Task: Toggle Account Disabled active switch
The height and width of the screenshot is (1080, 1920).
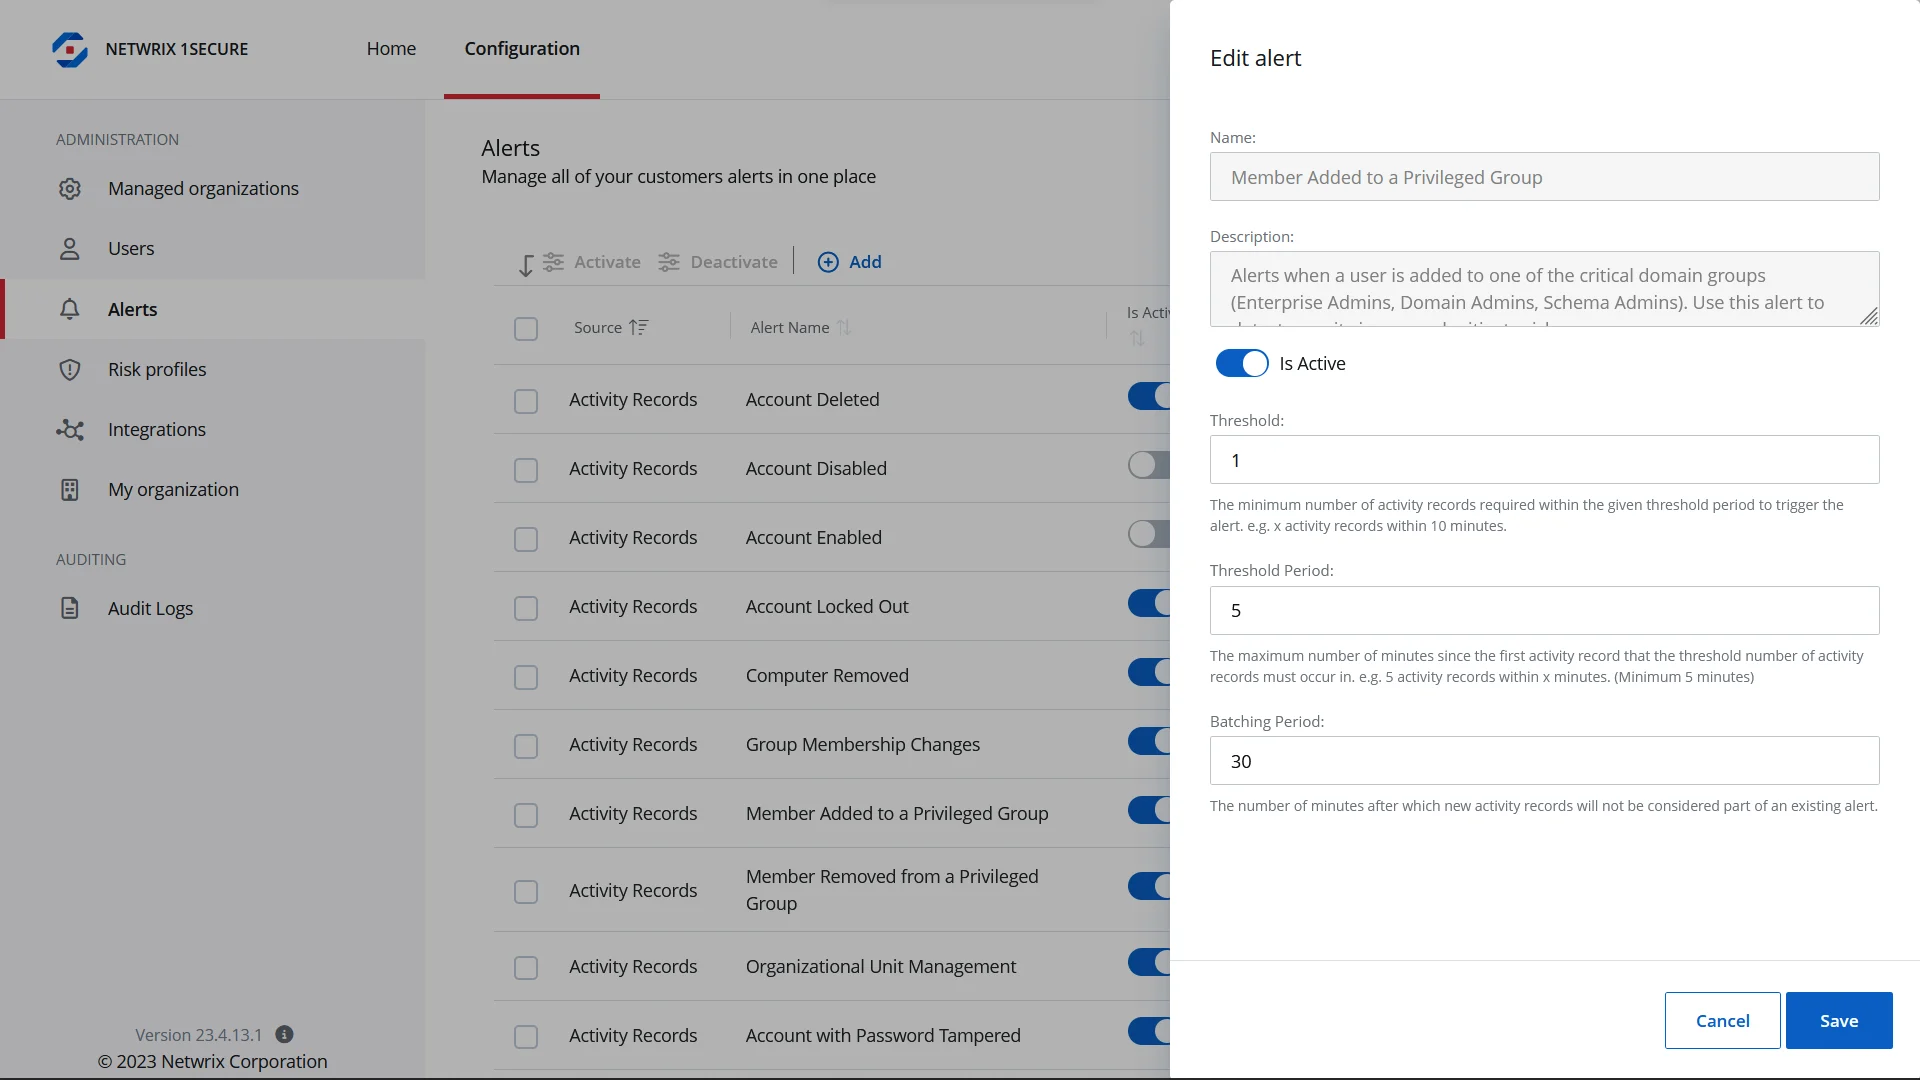Action: point(1149,465)
